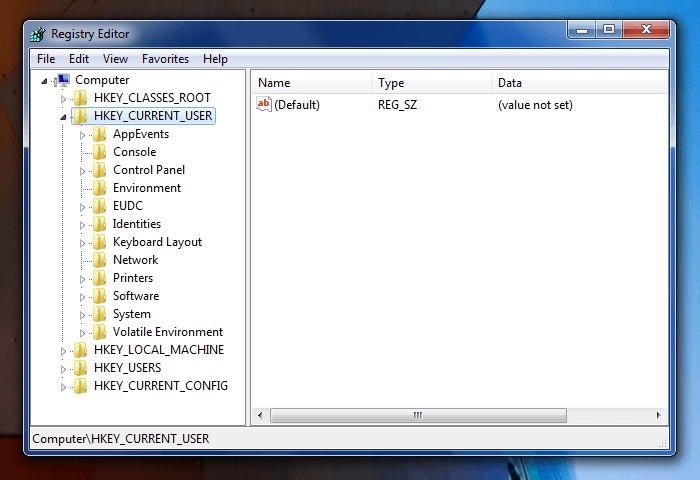Click the Volatile Environment folder icon
Image resolution: width=700 pixels, height=480 pixels.
pos(99,332)
